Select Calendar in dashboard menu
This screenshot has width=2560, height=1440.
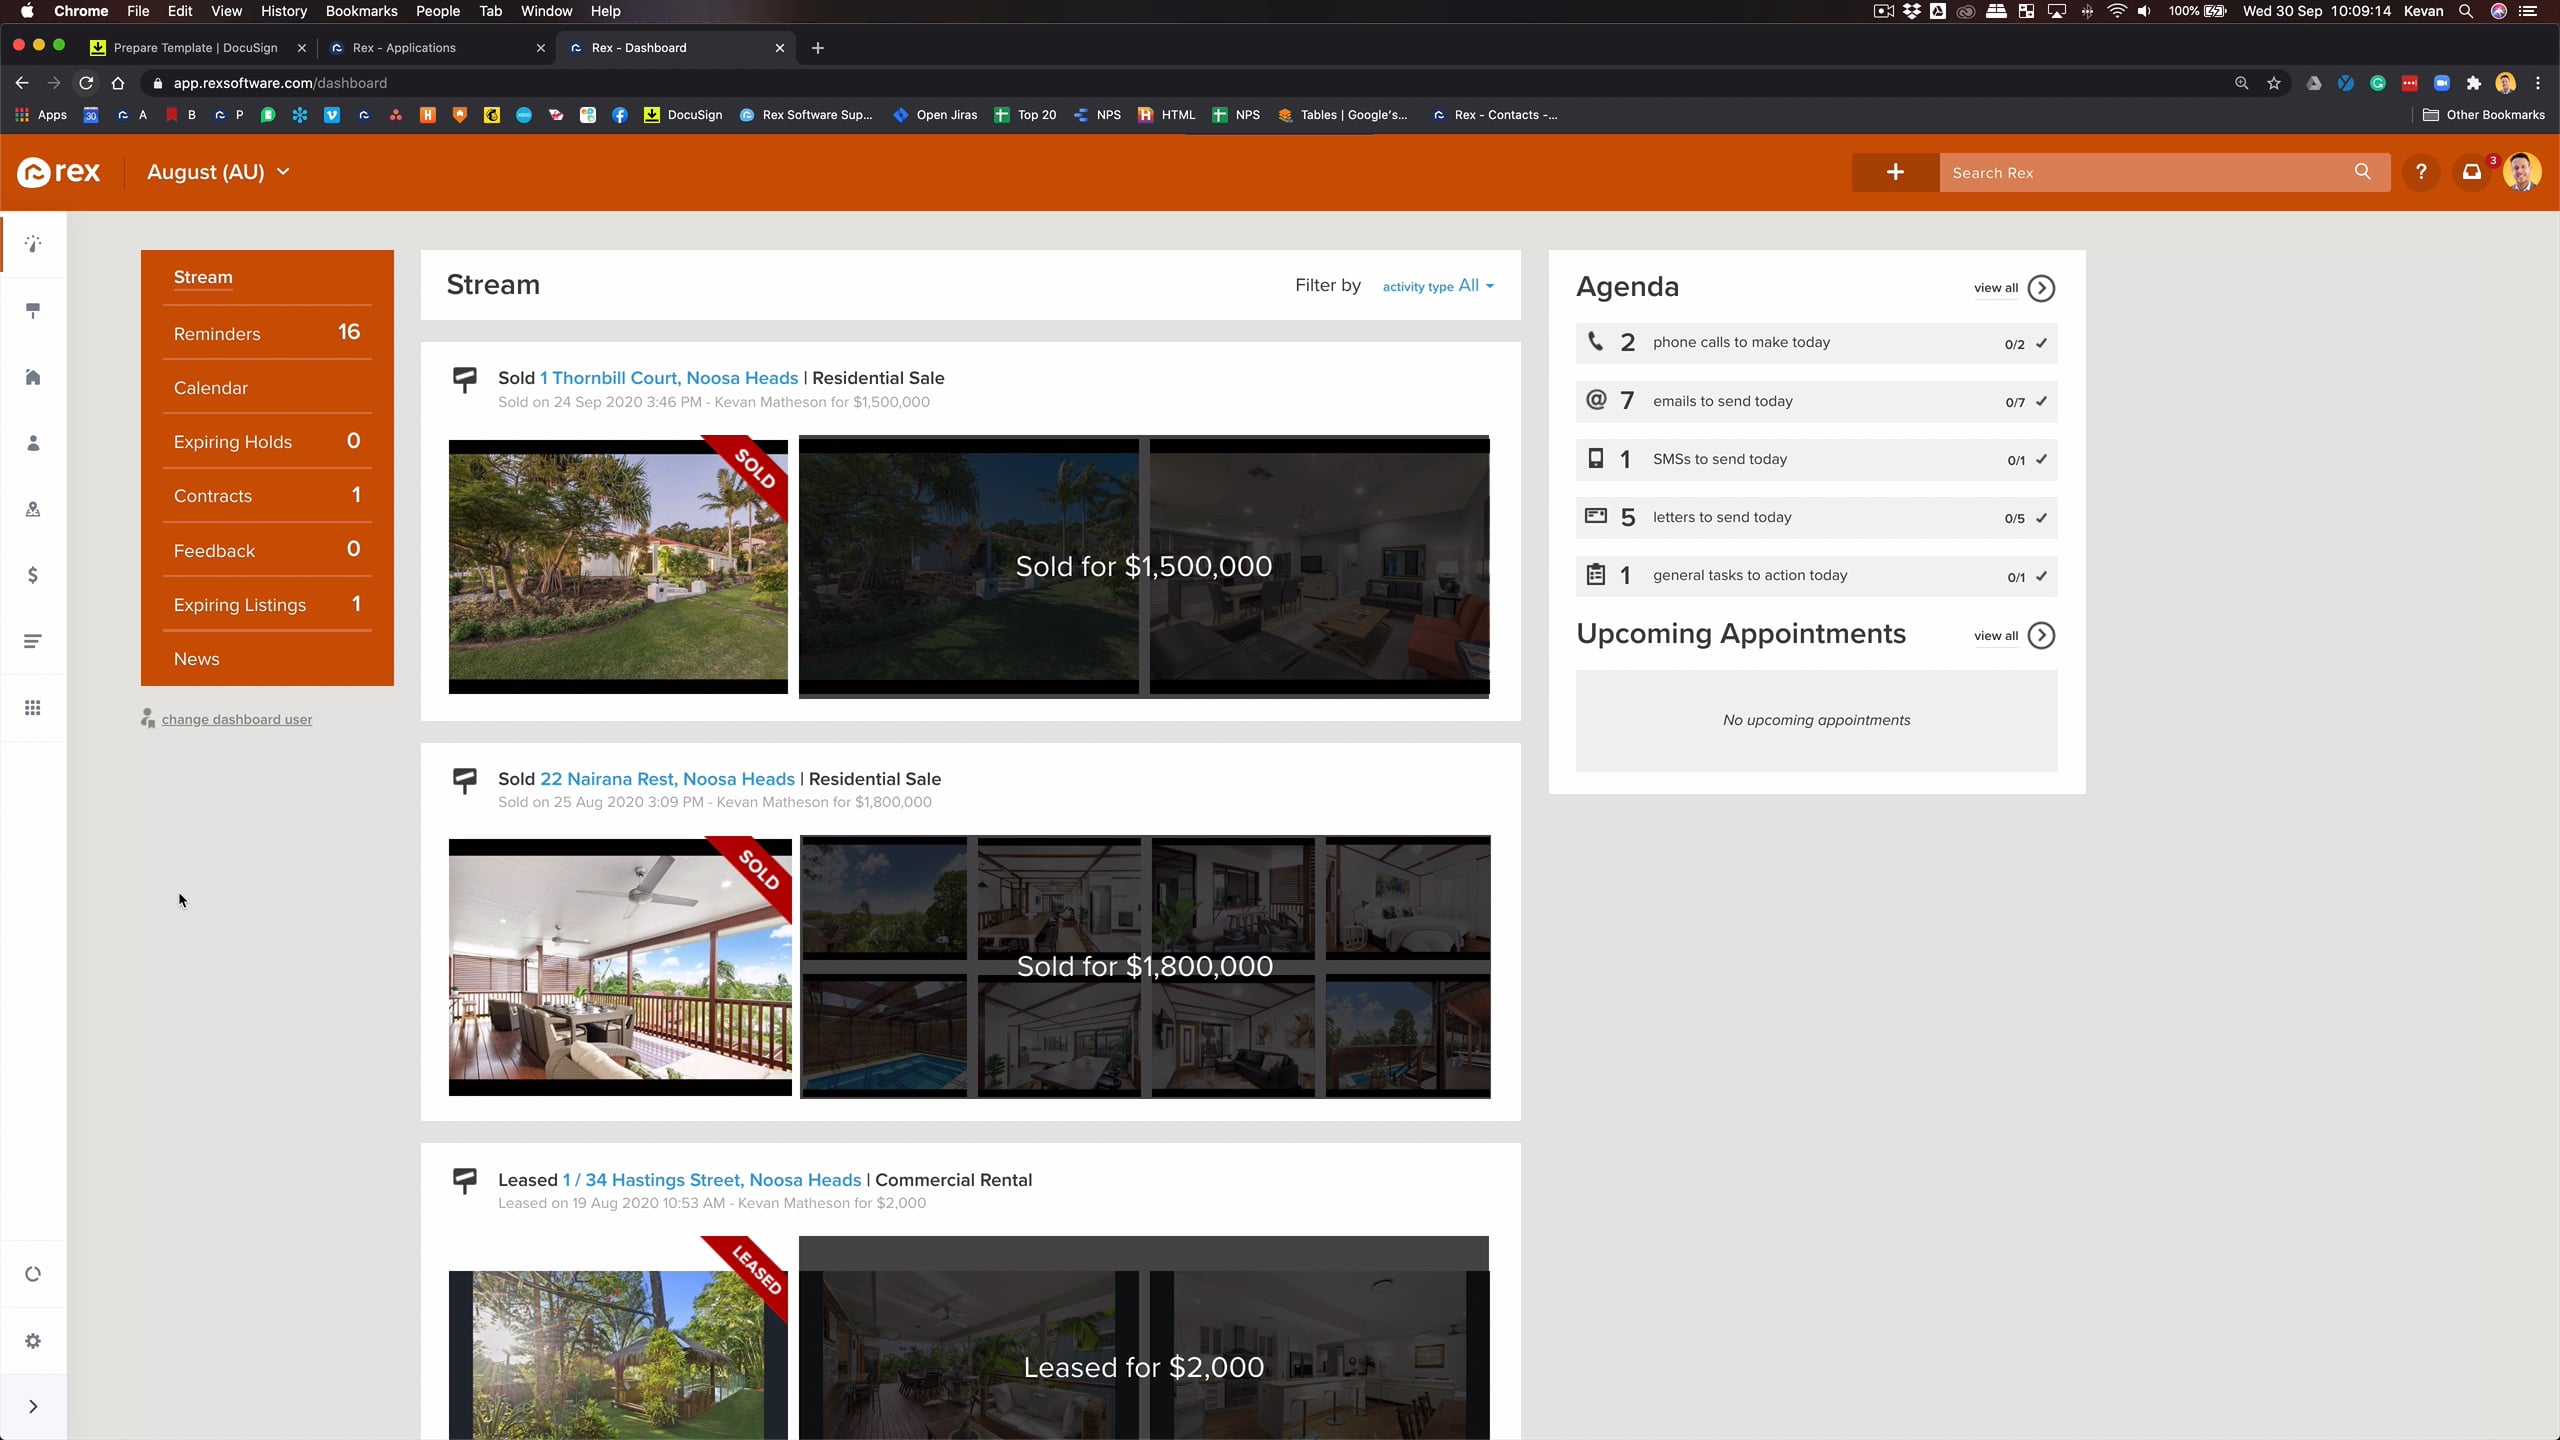267,388
